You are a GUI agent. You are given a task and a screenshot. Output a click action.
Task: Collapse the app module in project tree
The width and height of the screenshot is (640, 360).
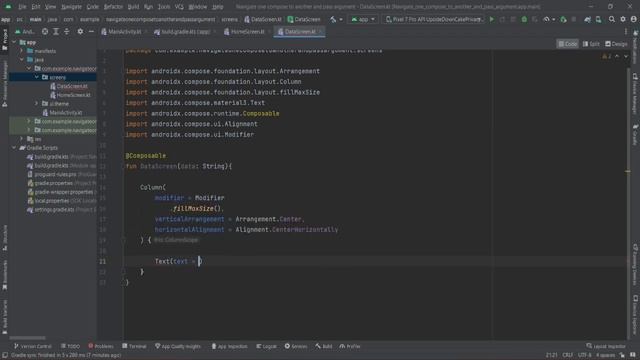click(15, 42)
